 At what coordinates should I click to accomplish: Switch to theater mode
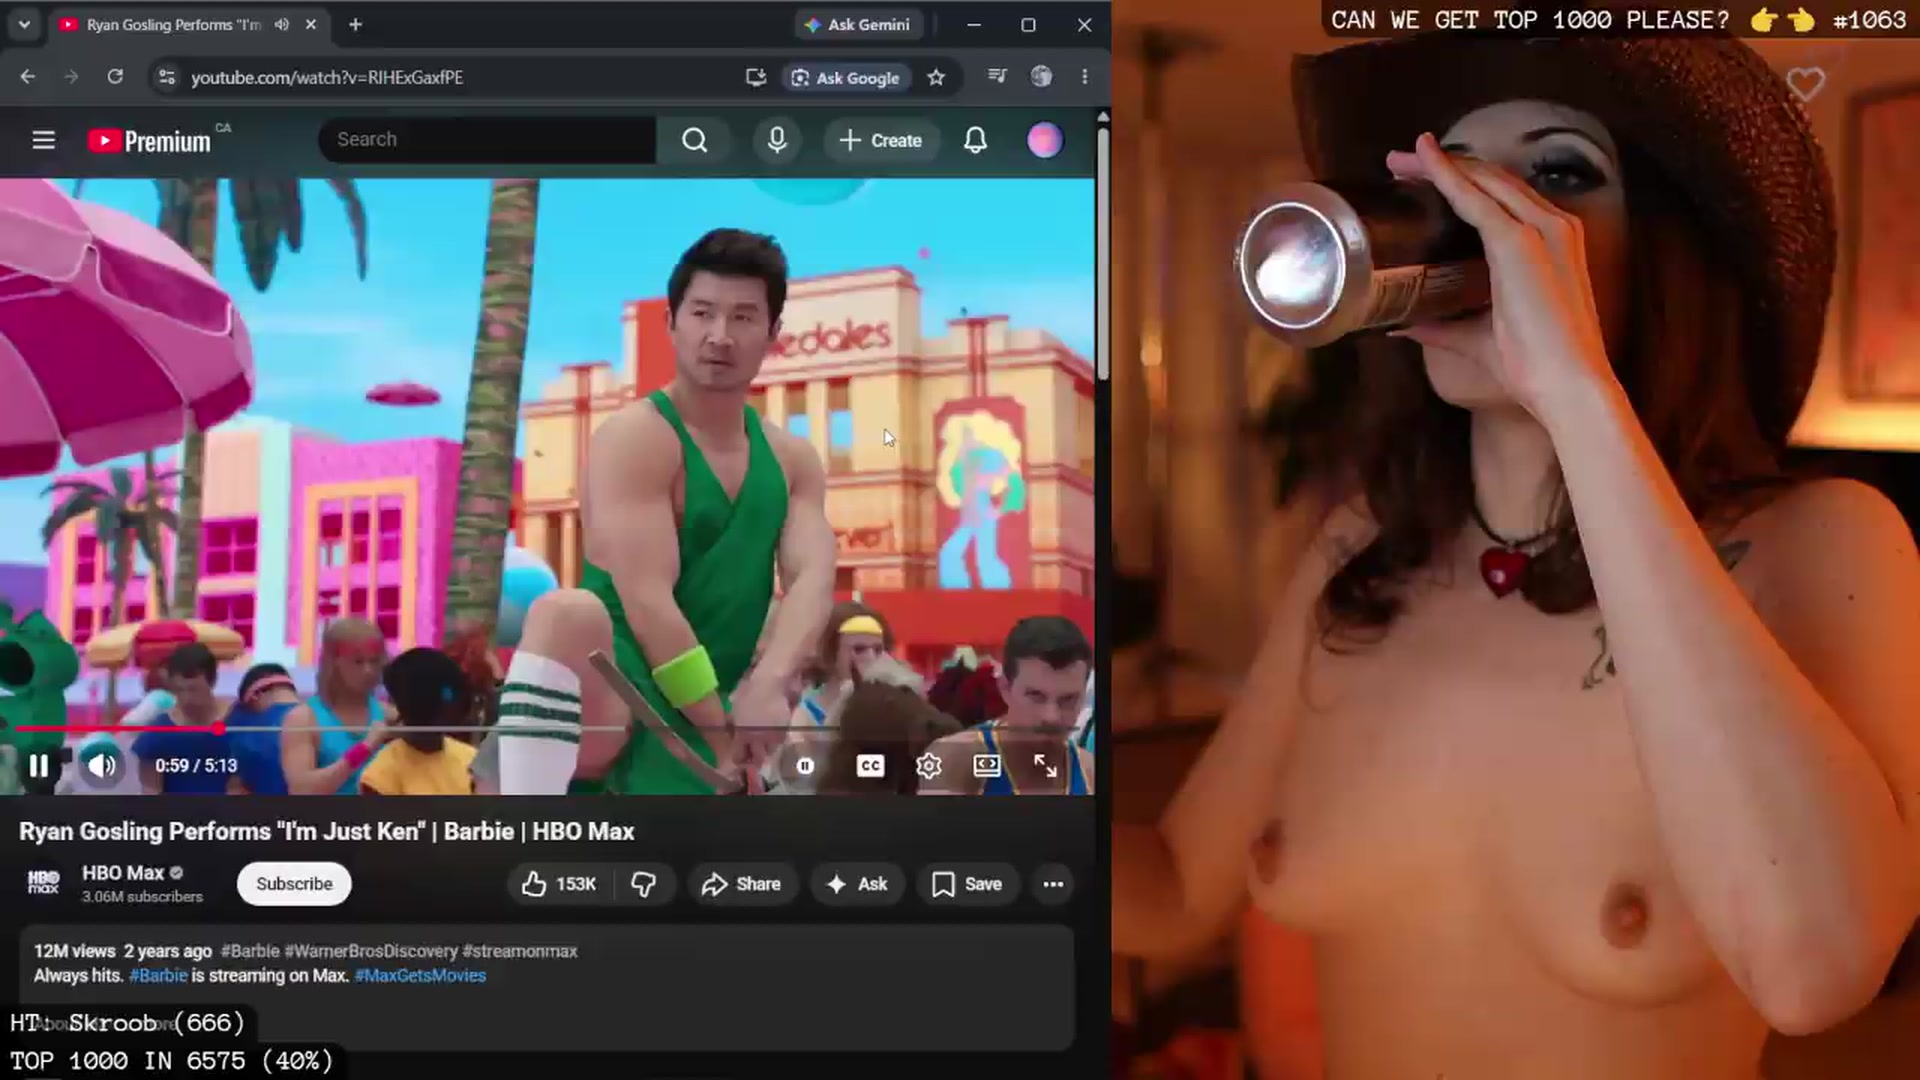(987, 766)
